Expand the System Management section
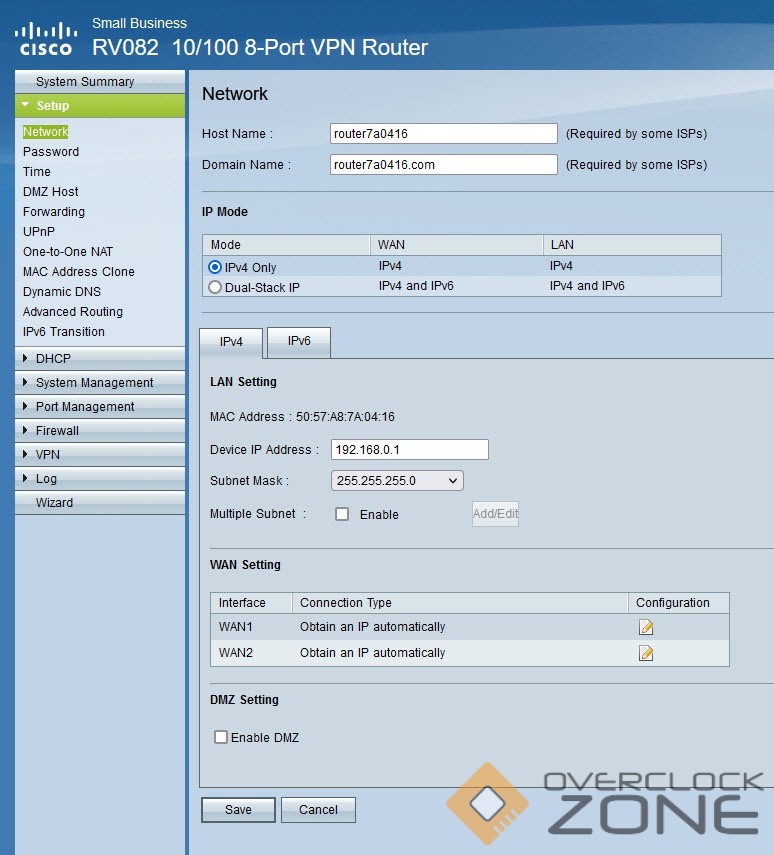 pos(100,382)
